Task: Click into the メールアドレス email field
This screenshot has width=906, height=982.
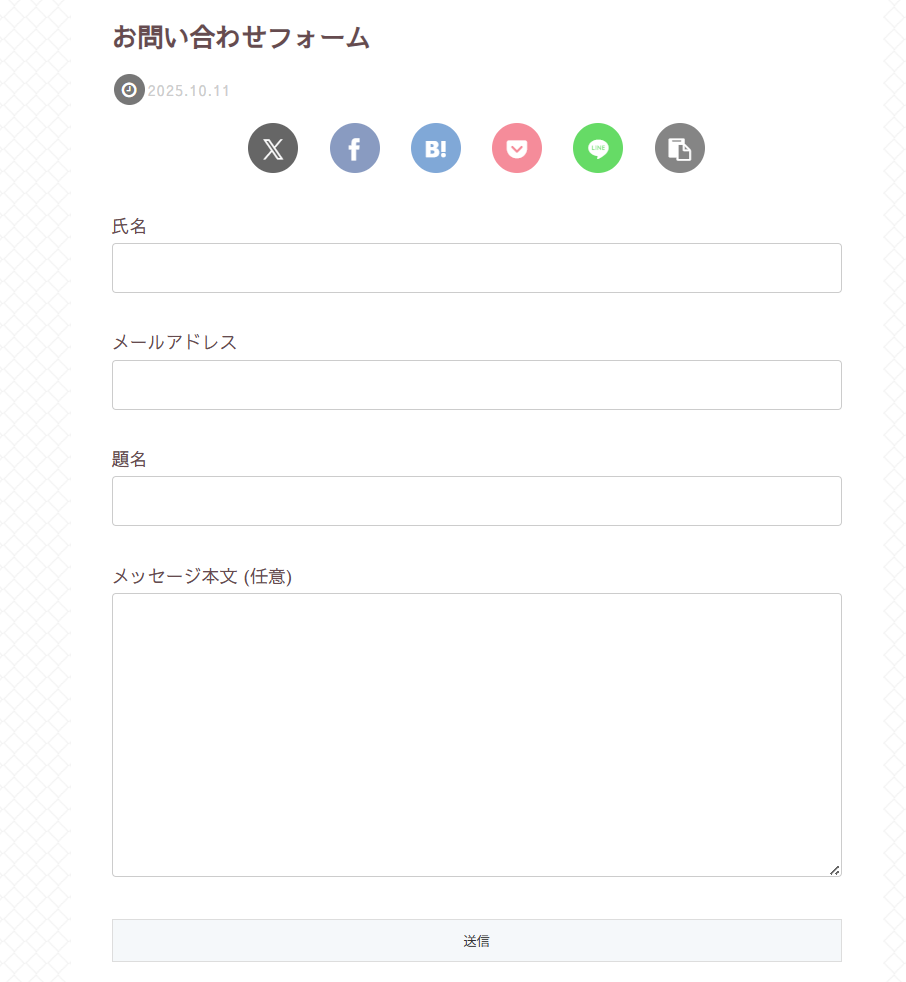Action: click(x=476, y=385)
